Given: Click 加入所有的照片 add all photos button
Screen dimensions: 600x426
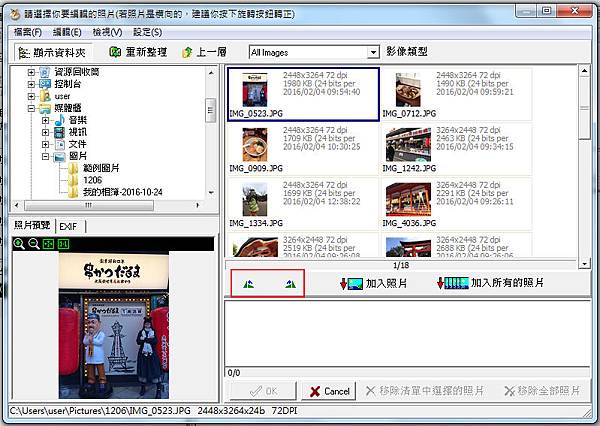Looking at the screenshot, I should click(491, 283).
